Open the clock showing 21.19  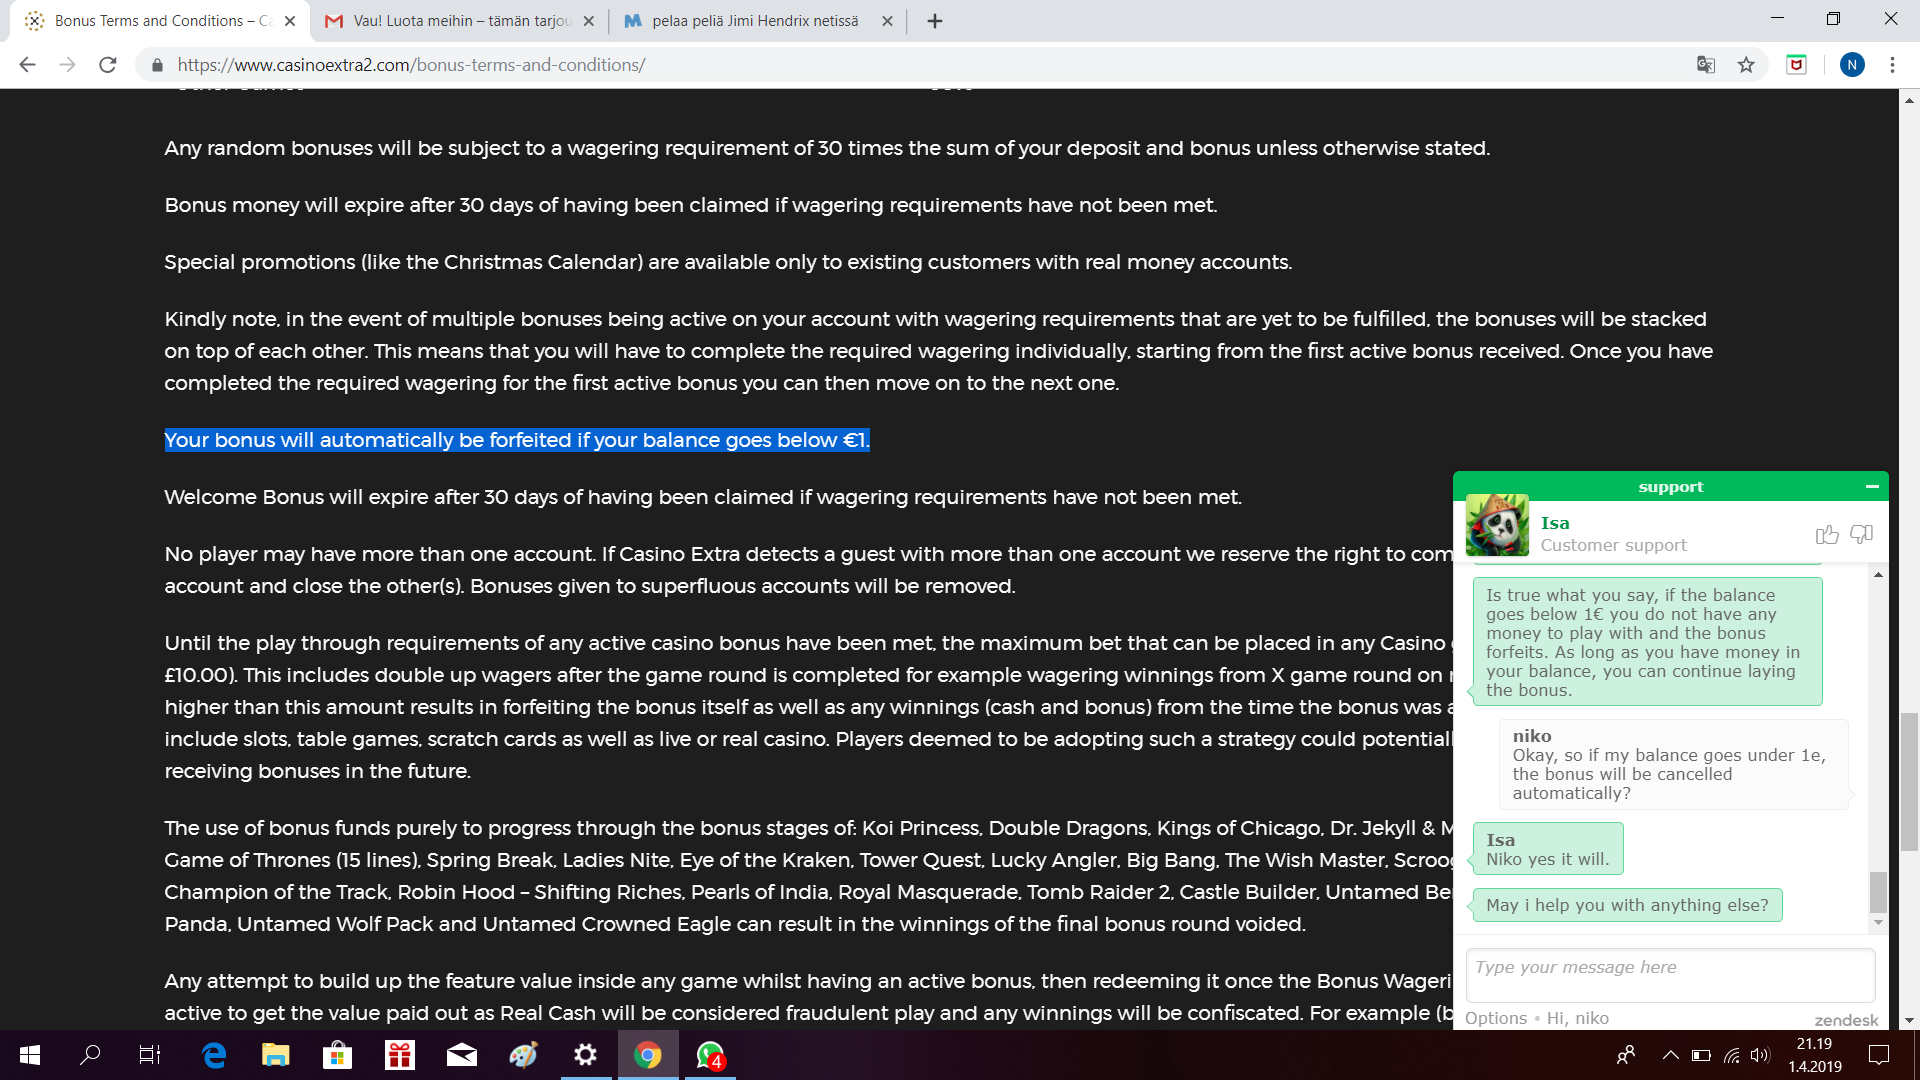(1815, 1055)
